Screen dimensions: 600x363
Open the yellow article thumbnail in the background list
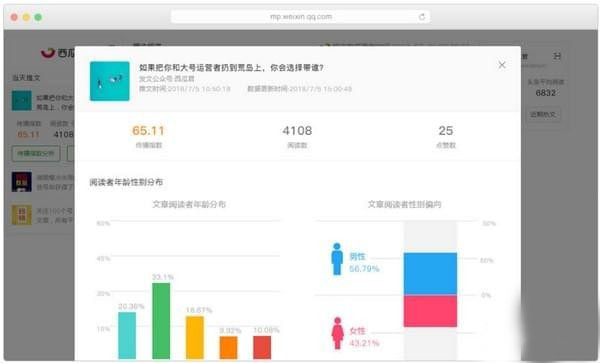click(21, 215)
